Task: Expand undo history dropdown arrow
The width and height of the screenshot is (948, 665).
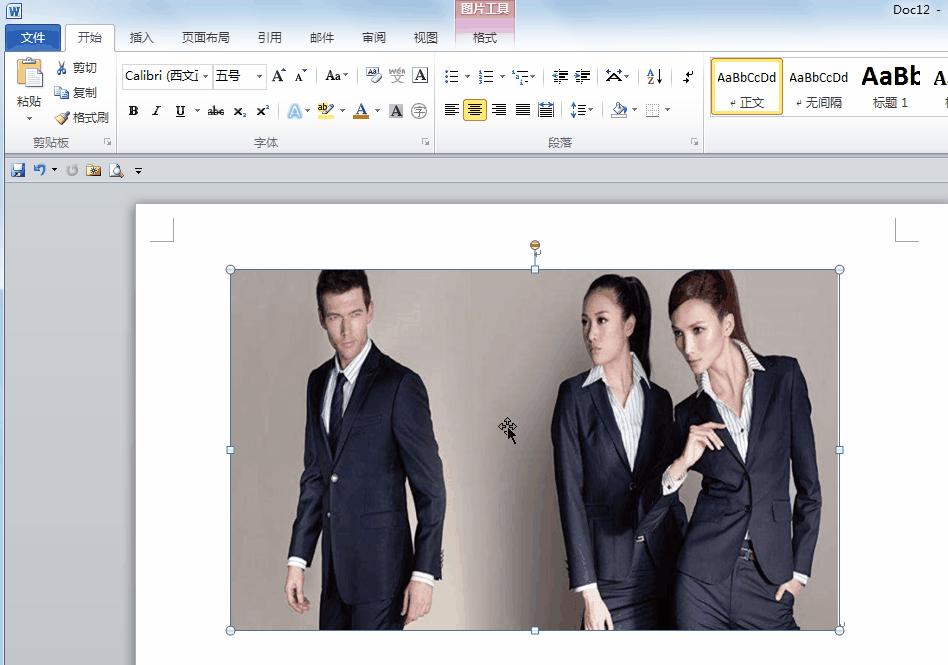Action: 54,170
